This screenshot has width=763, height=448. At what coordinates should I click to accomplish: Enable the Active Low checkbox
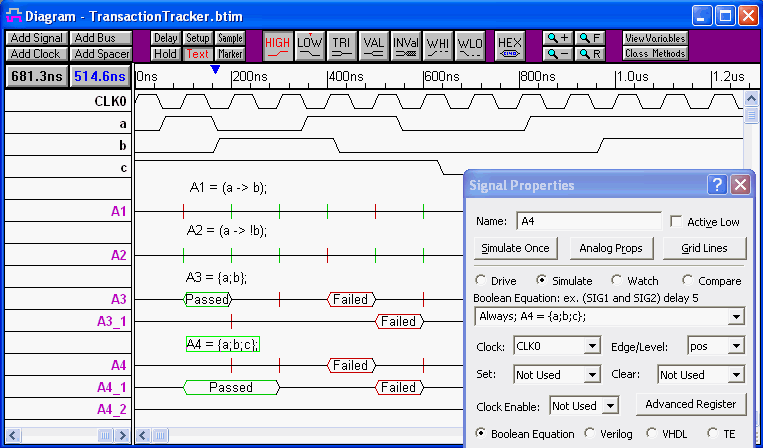[677, 222]
